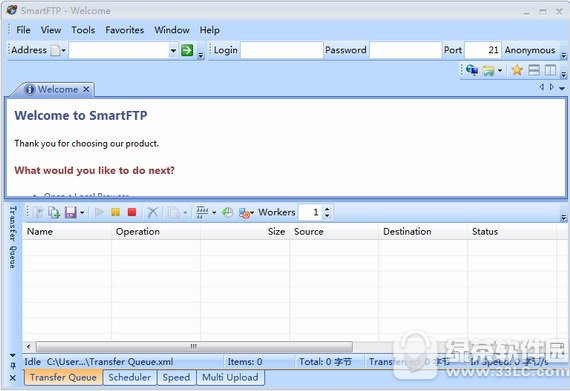This screenshot has width=570, height=391.
Task: Expand Address toolbar overflow options
Action: click(x=200, y=55)
